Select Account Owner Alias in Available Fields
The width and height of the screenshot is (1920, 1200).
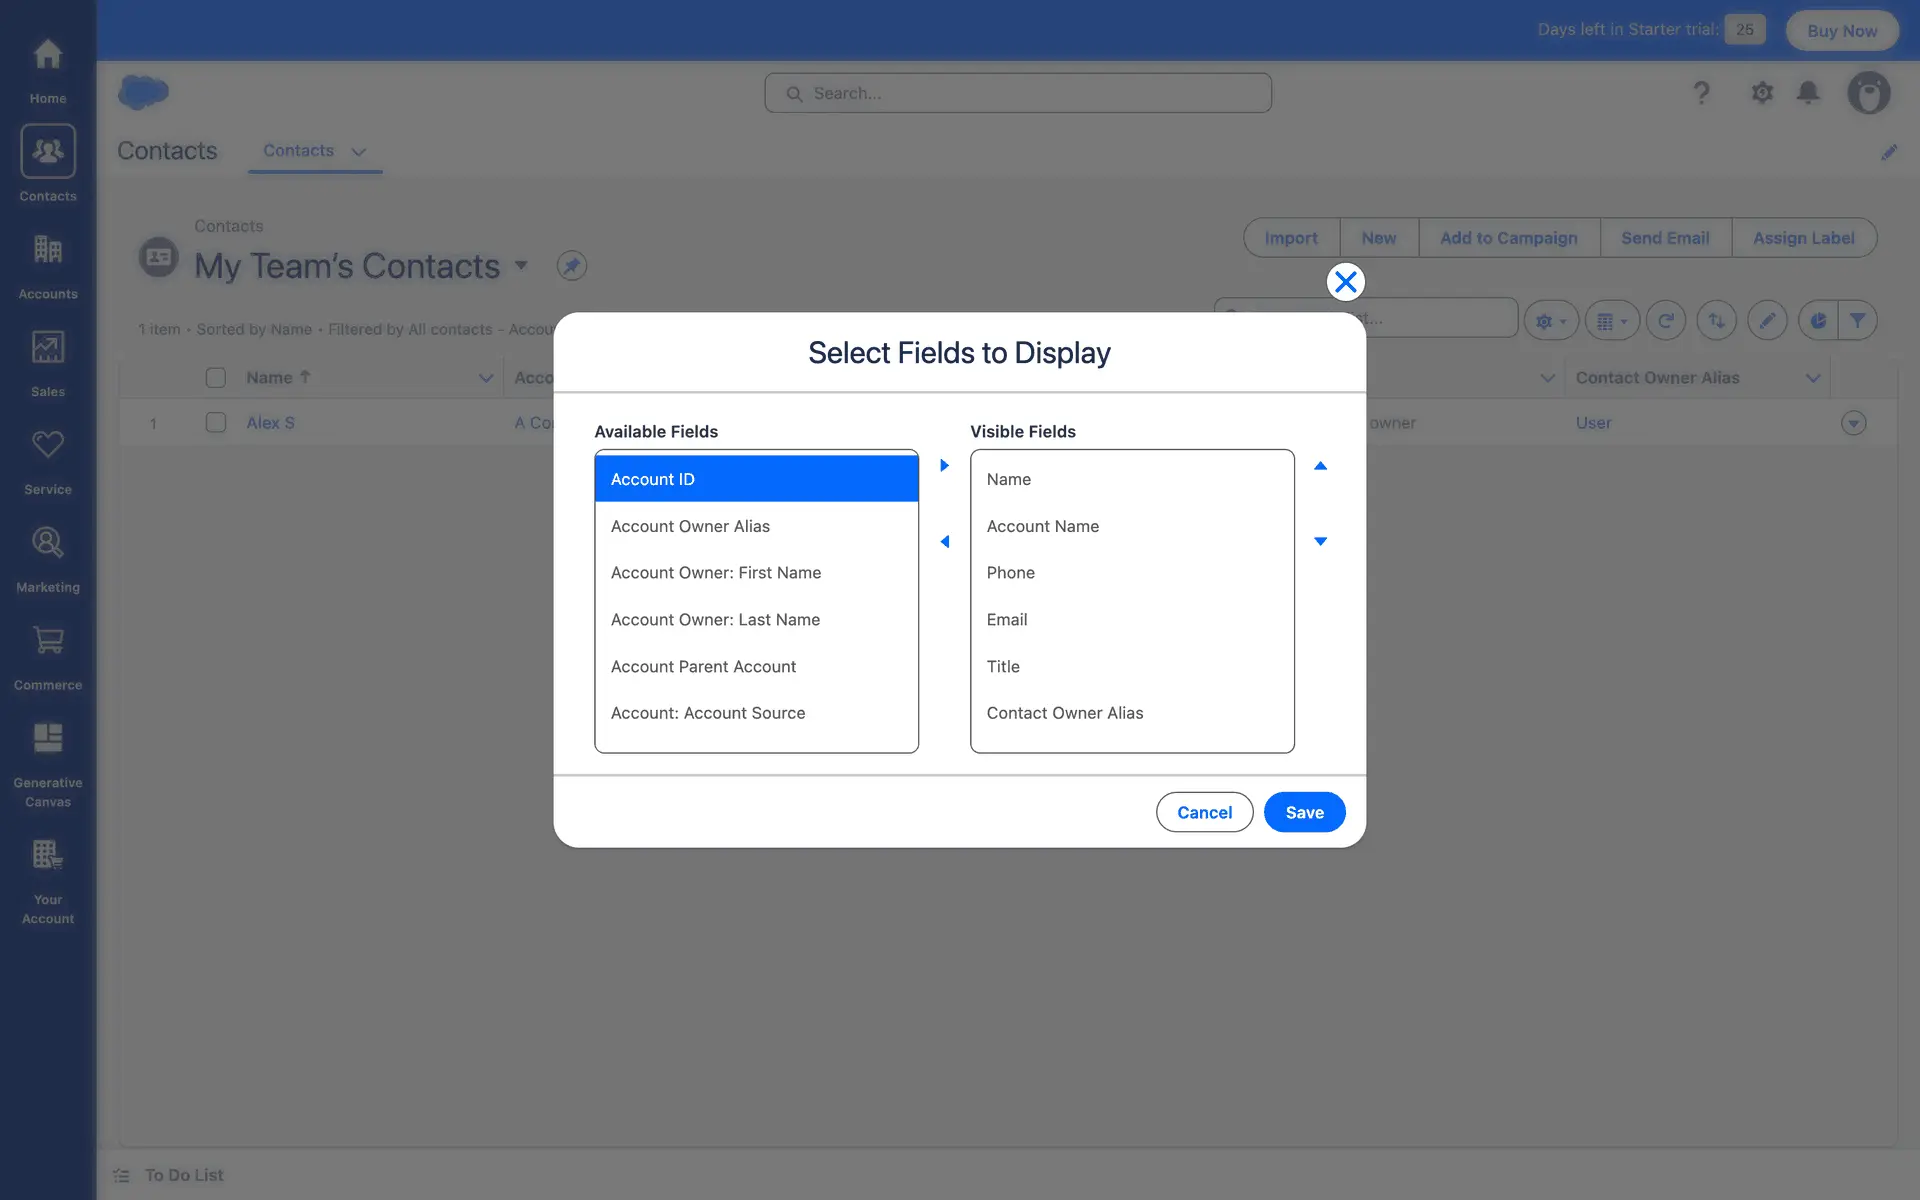click(x=690, y=526)
